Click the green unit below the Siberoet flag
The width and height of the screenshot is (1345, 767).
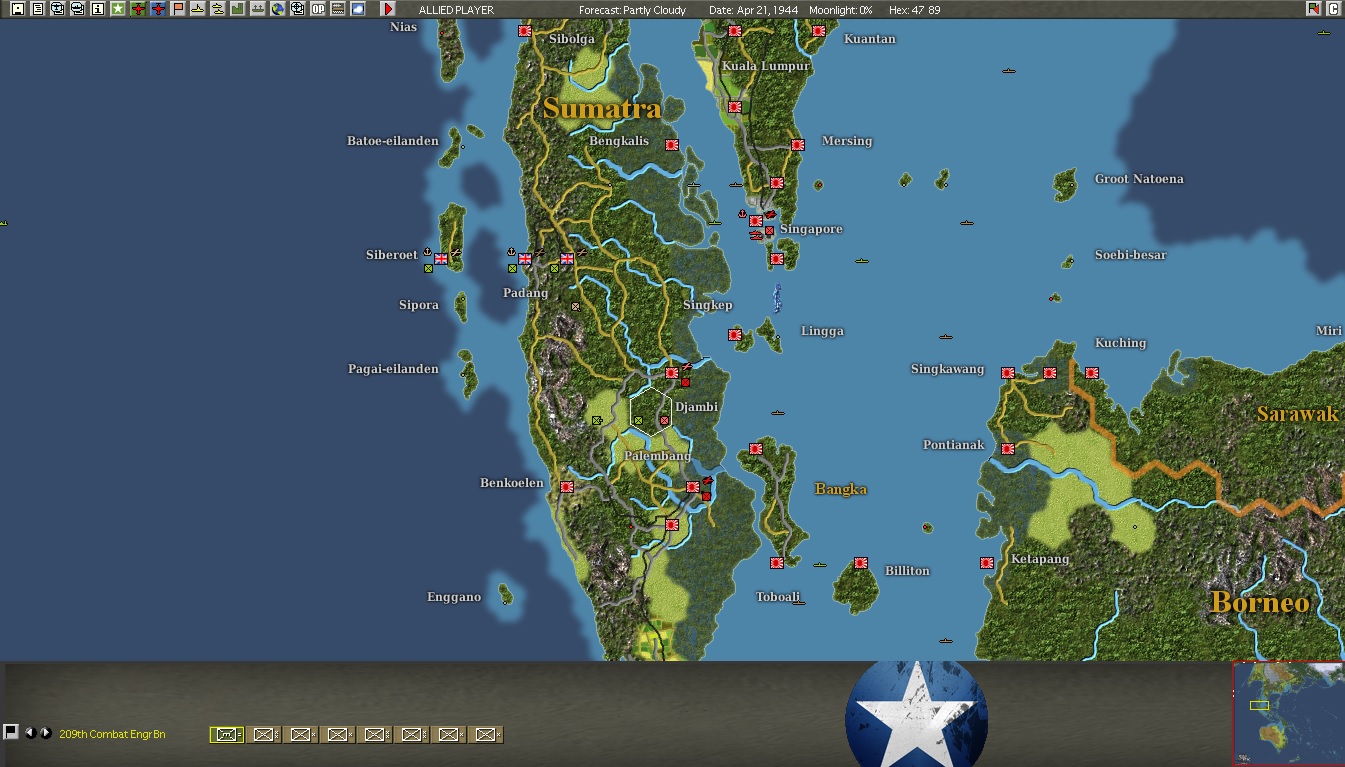(x=428, y=269)
